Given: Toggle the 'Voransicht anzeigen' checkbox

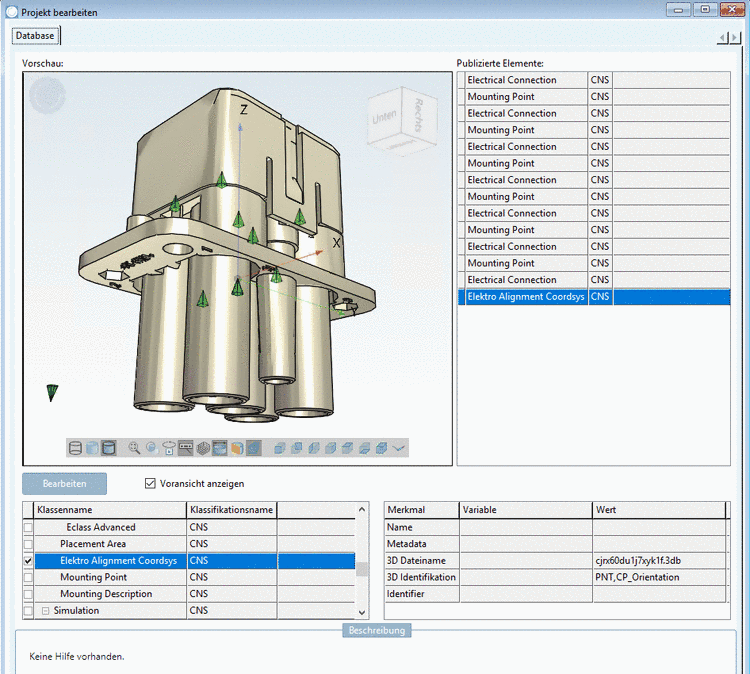Looking at the screenshot, I should pos(151,484).
